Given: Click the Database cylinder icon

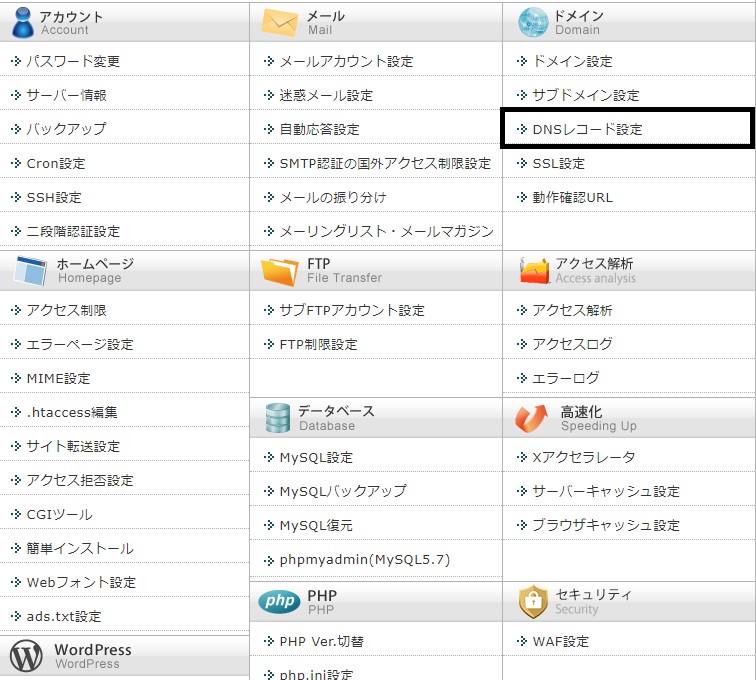Looking at the screenshot, I should tap(278, 418).
